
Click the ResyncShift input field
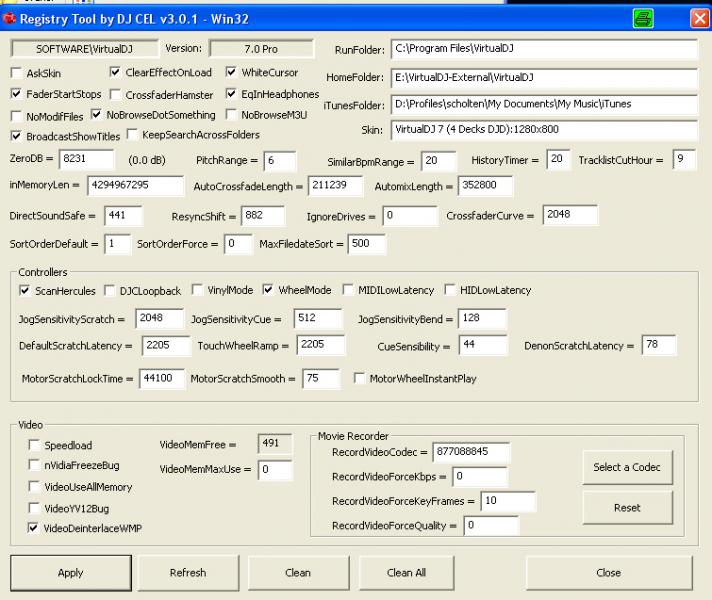(263, 215)
